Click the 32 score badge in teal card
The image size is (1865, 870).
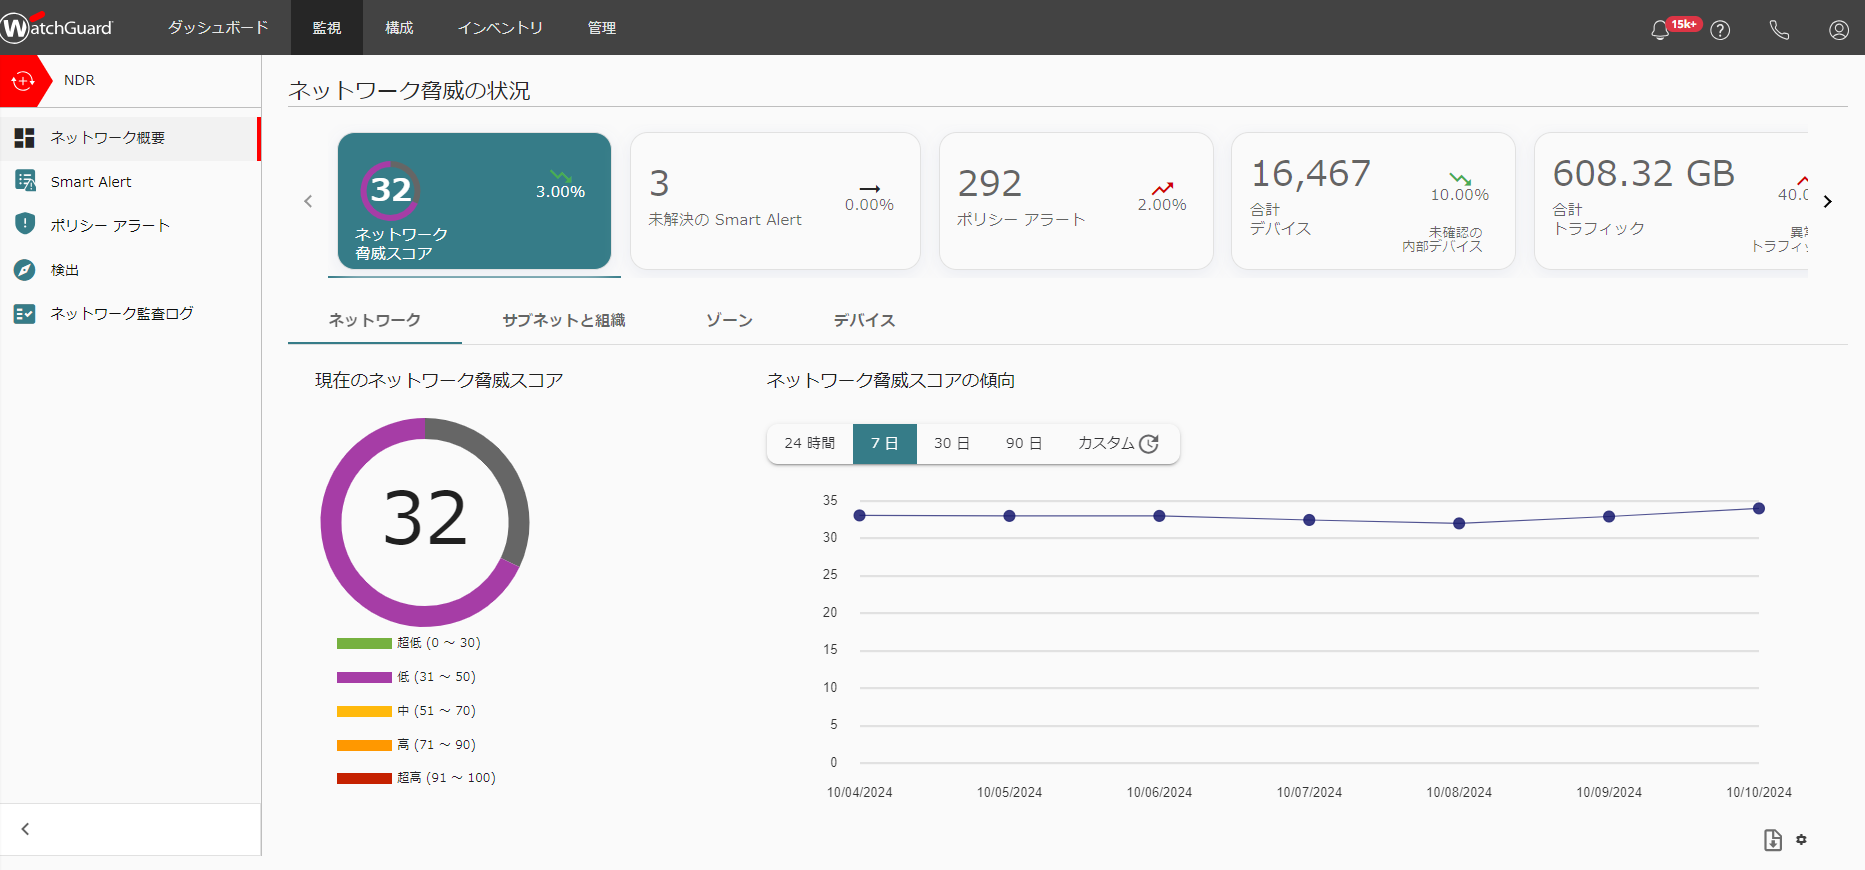click(x=390, y=190)
